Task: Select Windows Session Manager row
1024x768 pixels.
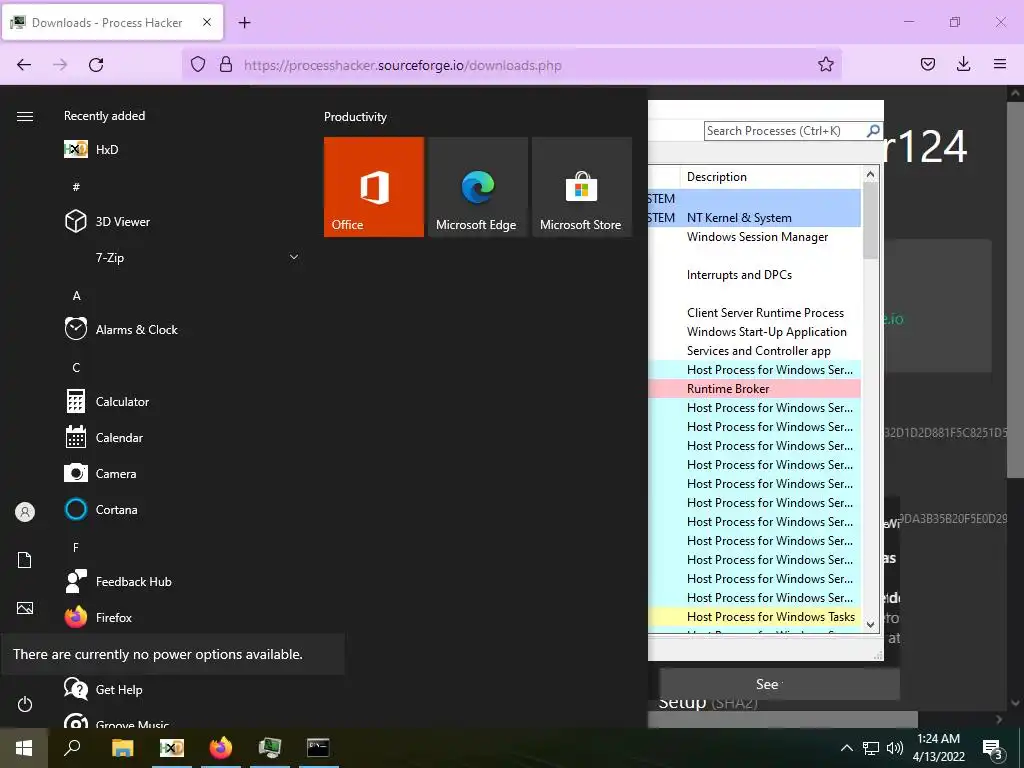Action: tap(754, 236)
